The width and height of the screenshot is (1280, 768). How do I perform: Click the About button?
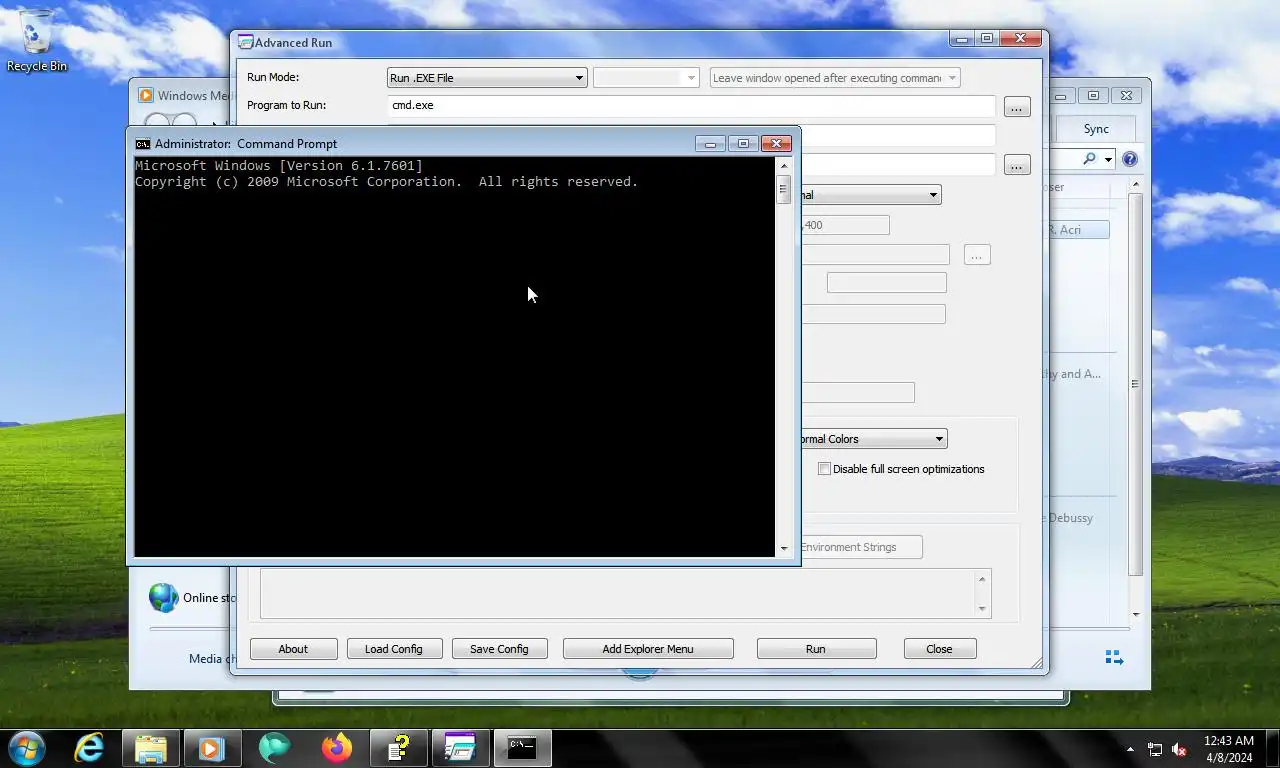click(293, 649)
